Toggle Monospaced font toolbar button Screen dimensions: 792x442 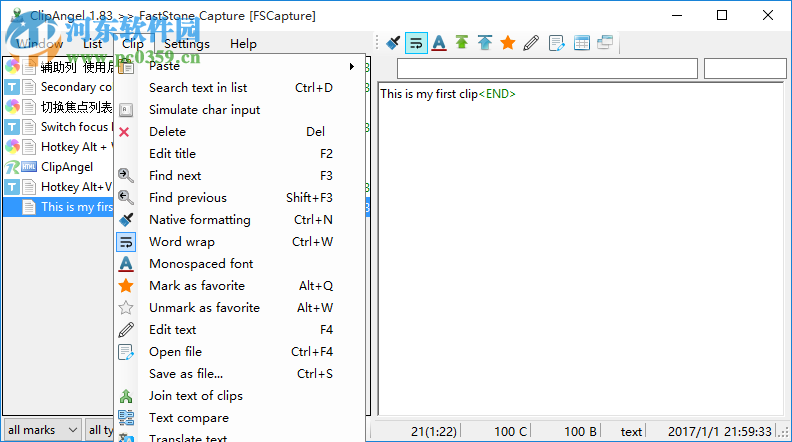tap(439, 43)
